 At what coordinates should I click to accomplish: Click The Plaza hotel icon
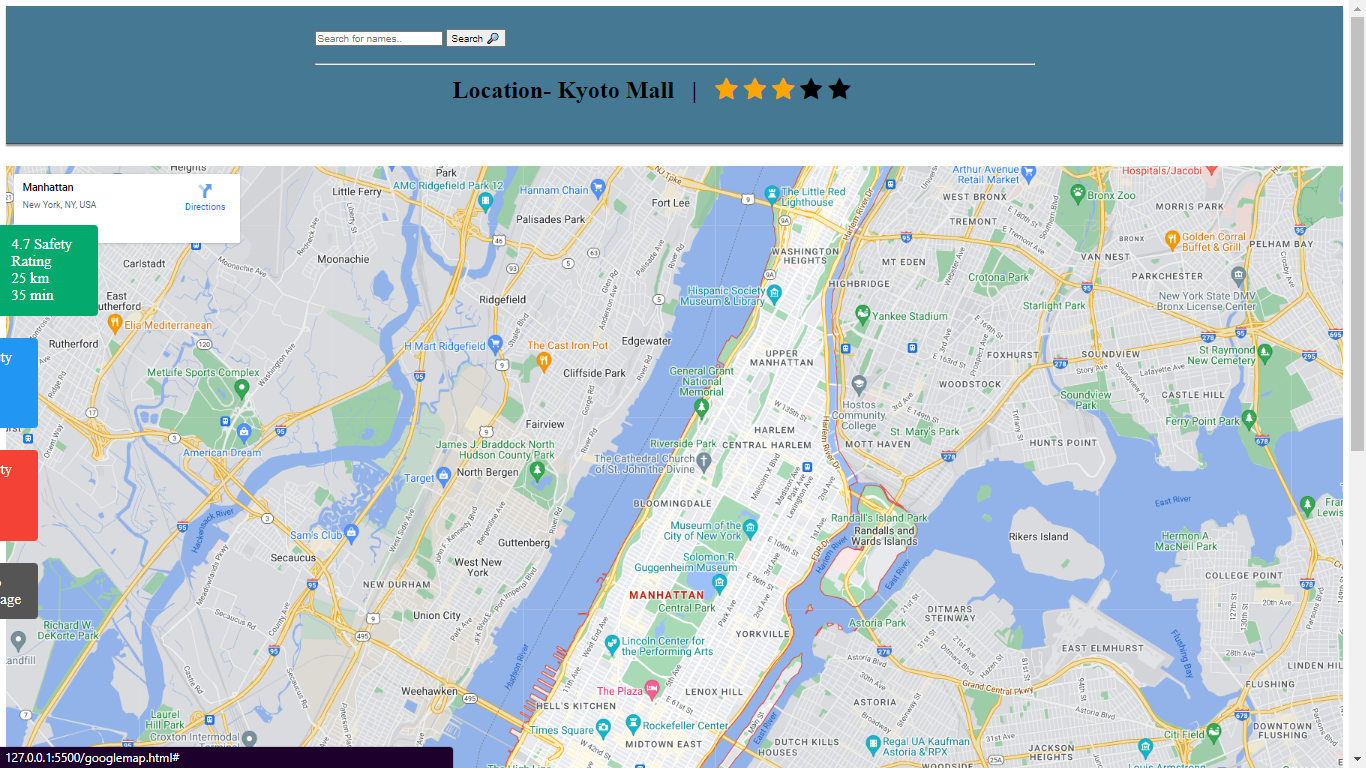coord(652,689)
